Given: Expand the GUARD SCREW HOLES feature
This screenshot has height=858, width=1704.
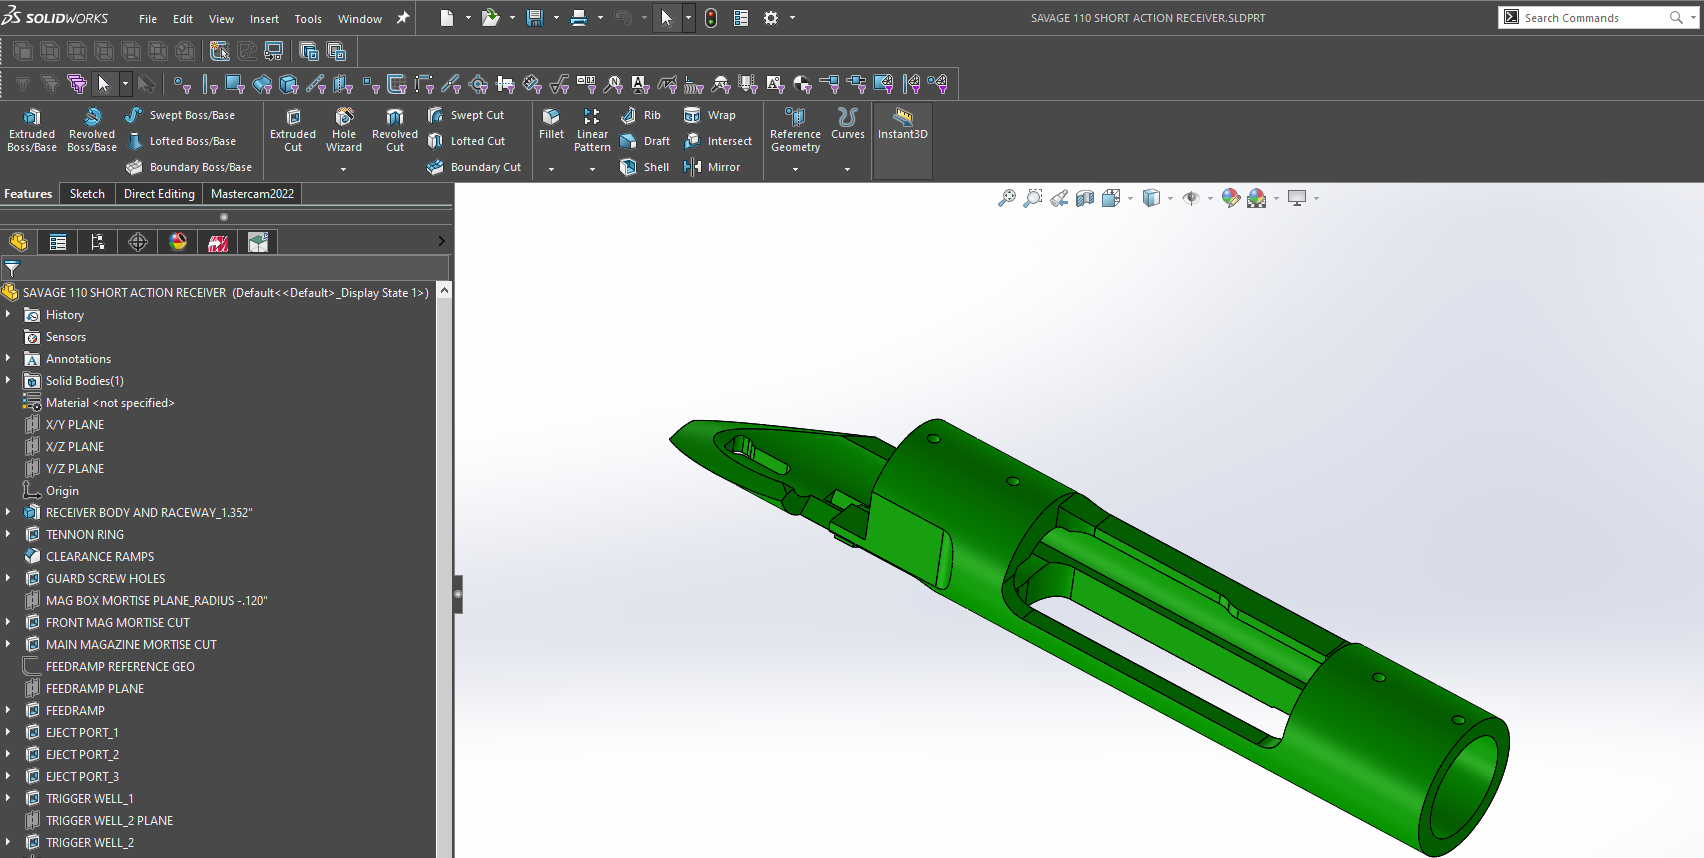Looking at the screenshot, I should 8,578.
